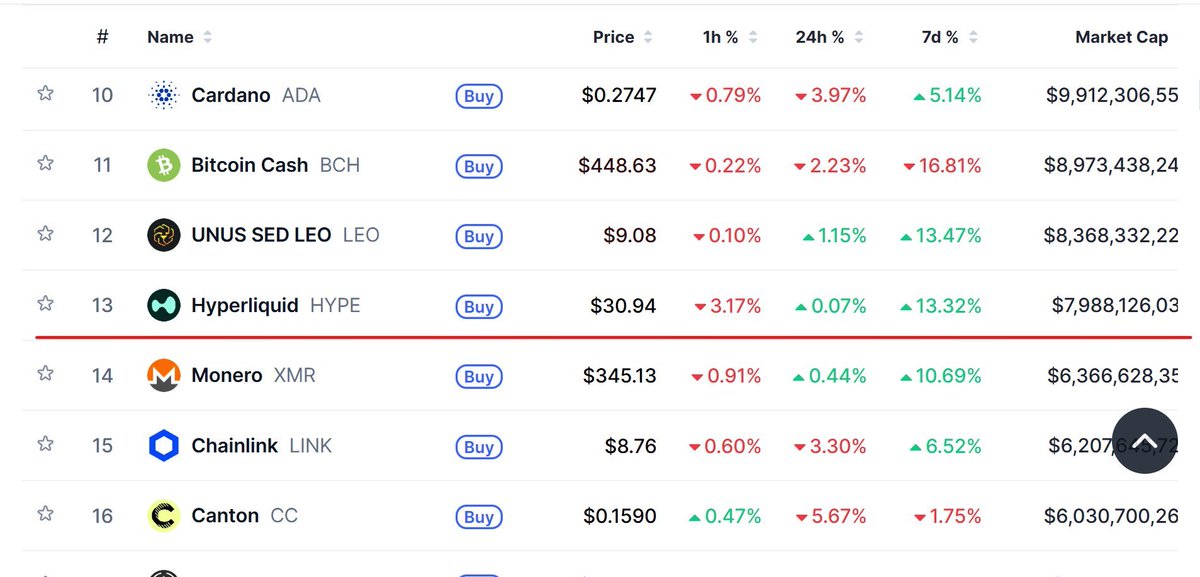
Task: Select the Chainlink hexagon logo
Action: [163, 446]
